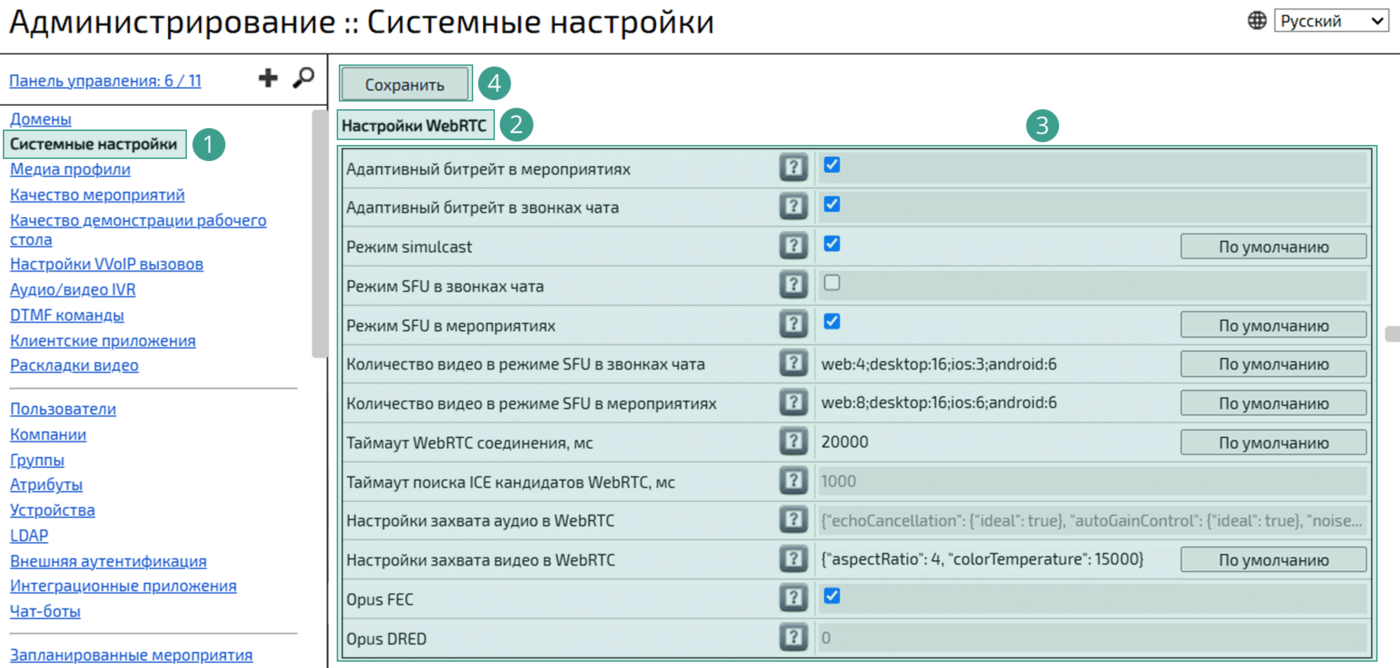Enable Режим SFU в звонках чата checkbox

coord(831,283)
